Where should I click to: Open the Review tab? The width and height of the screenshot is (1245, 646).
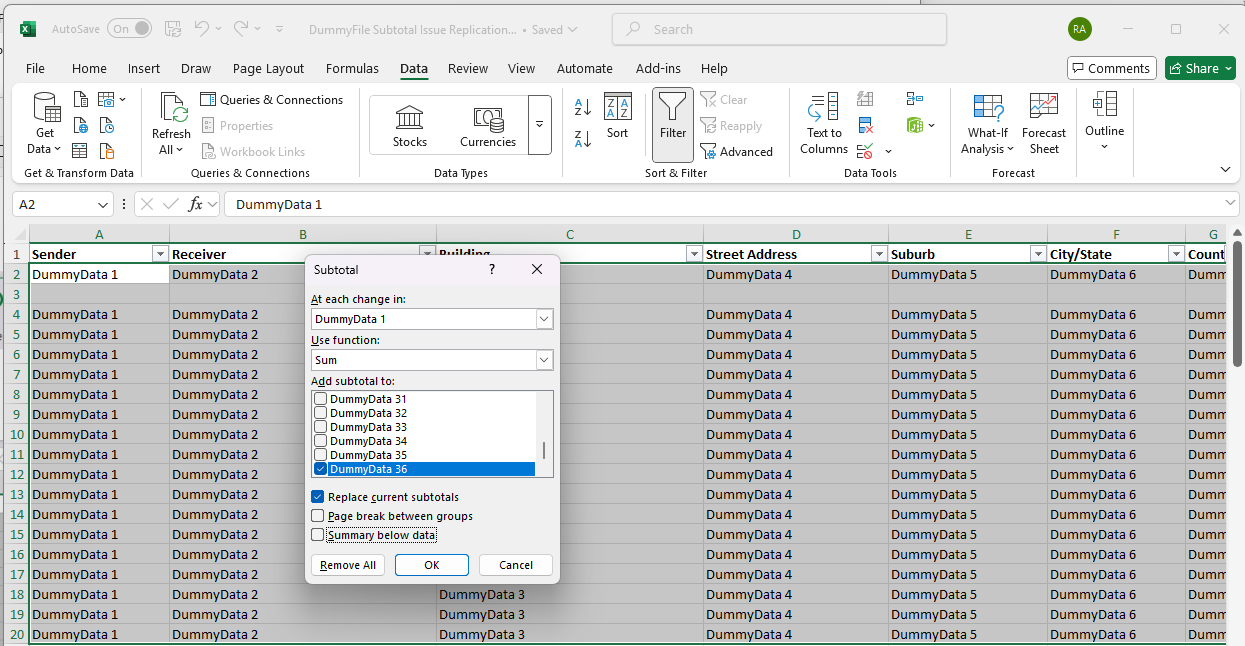click(469, 68)
